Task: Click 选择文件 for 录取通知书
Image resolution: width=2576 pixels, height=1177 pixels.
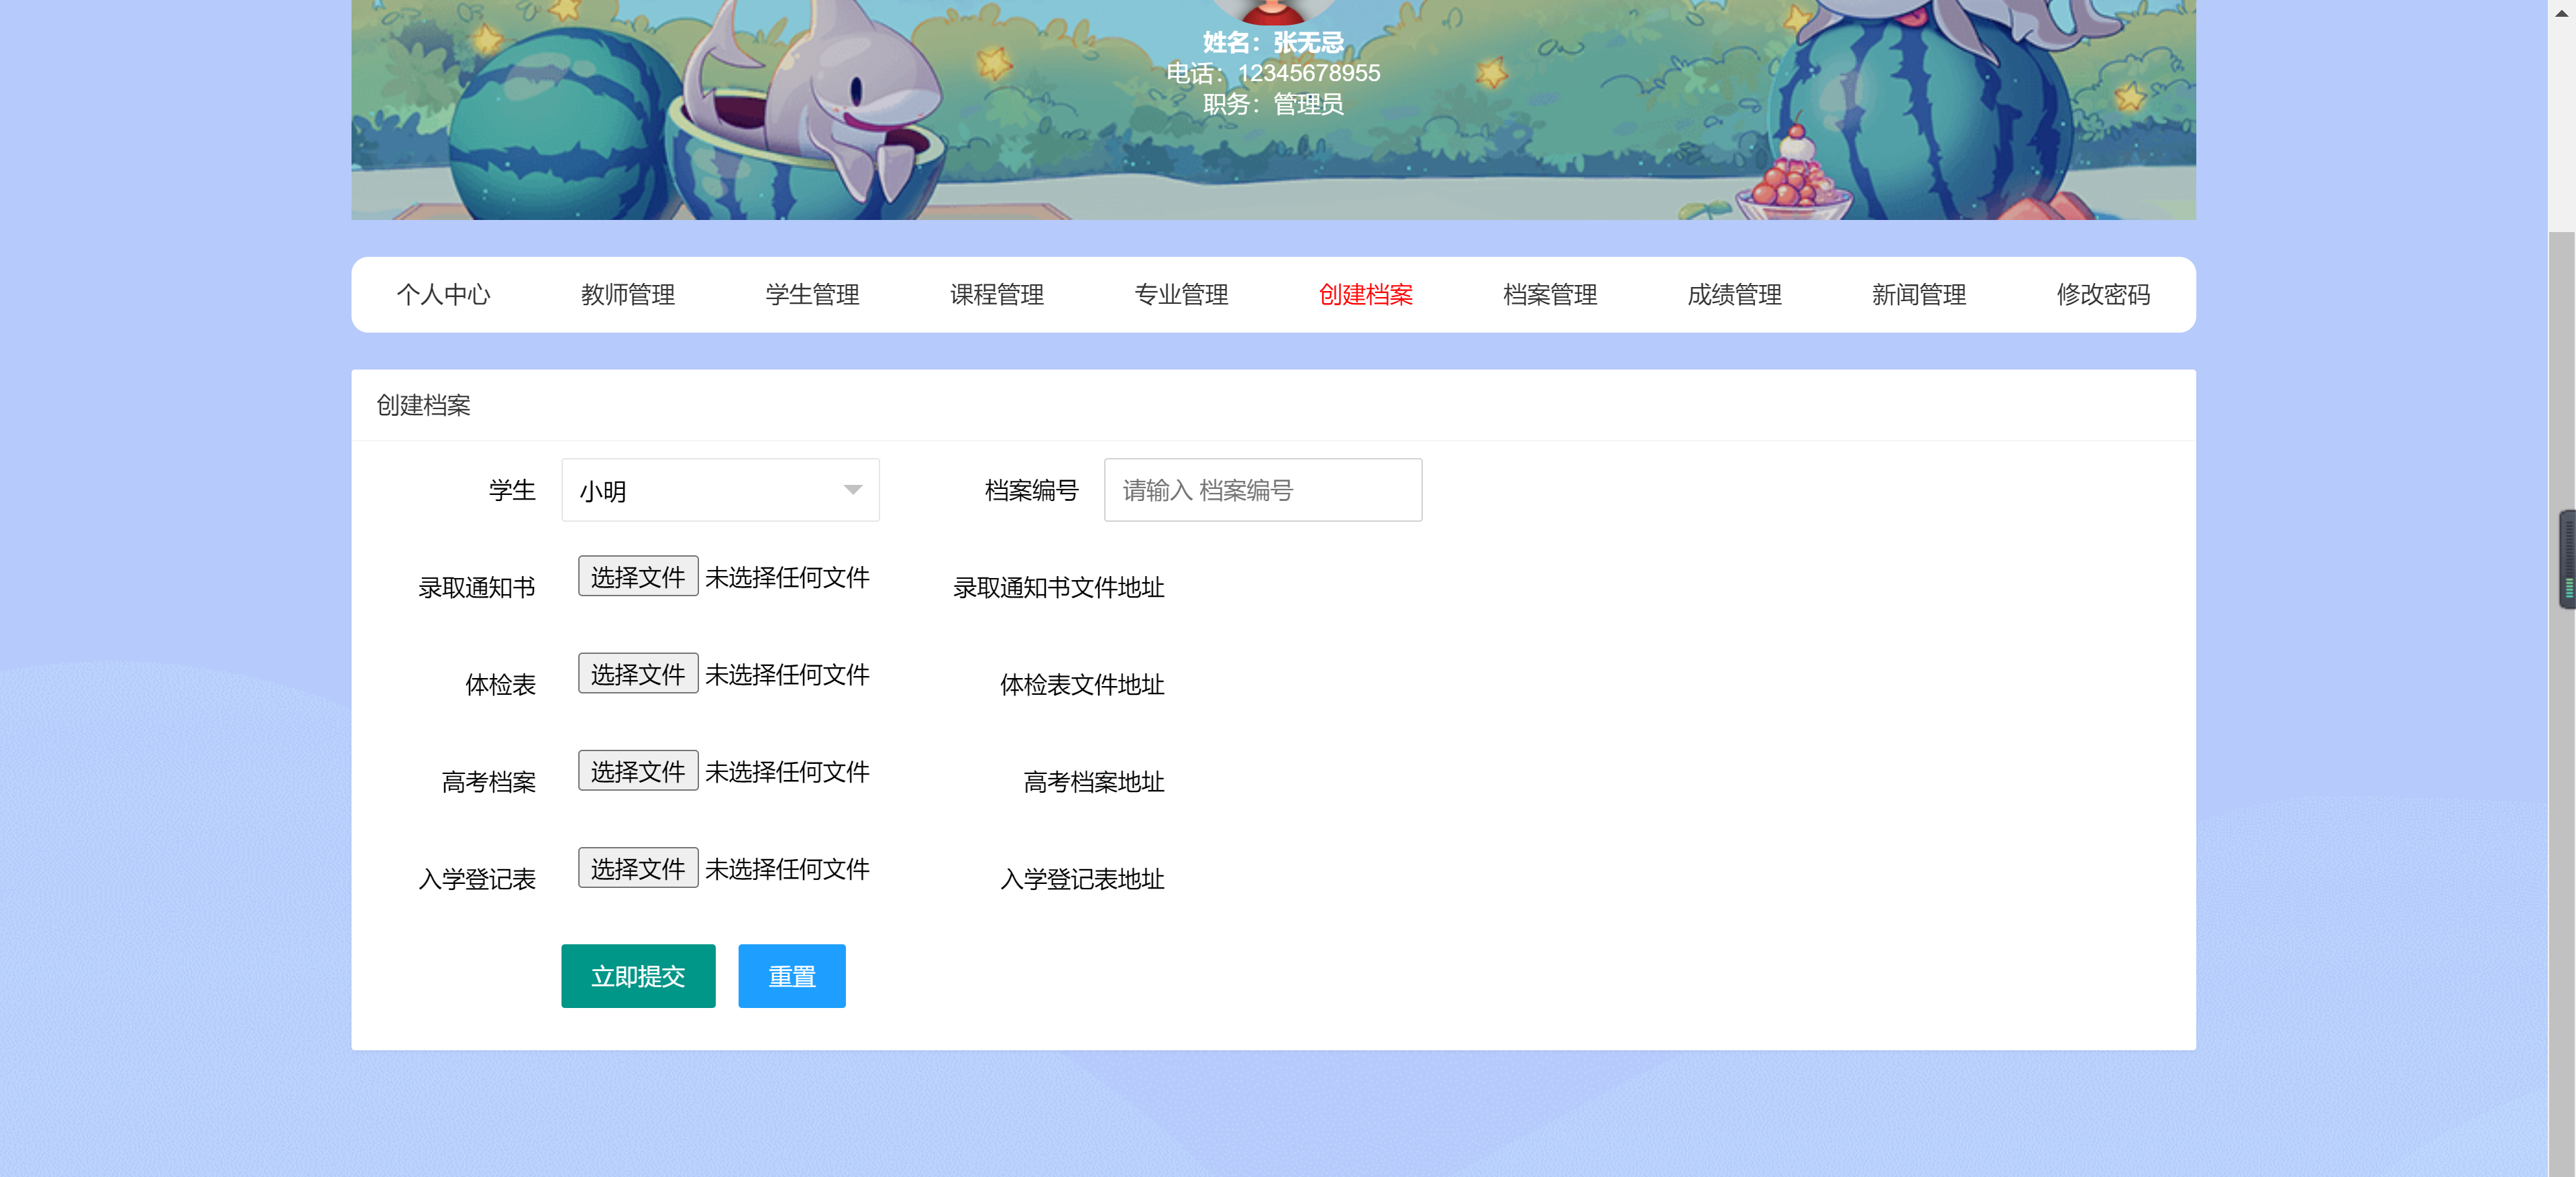Action: 637,576
